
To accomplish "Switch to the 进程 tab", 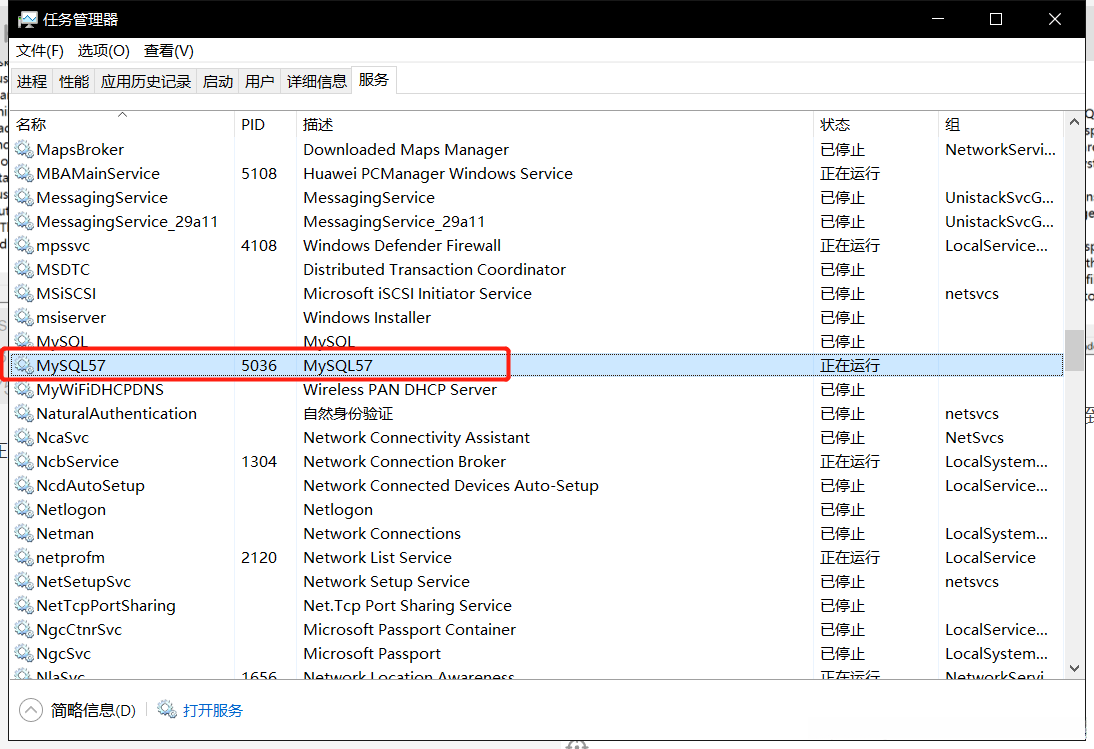I will coord(31,82).
